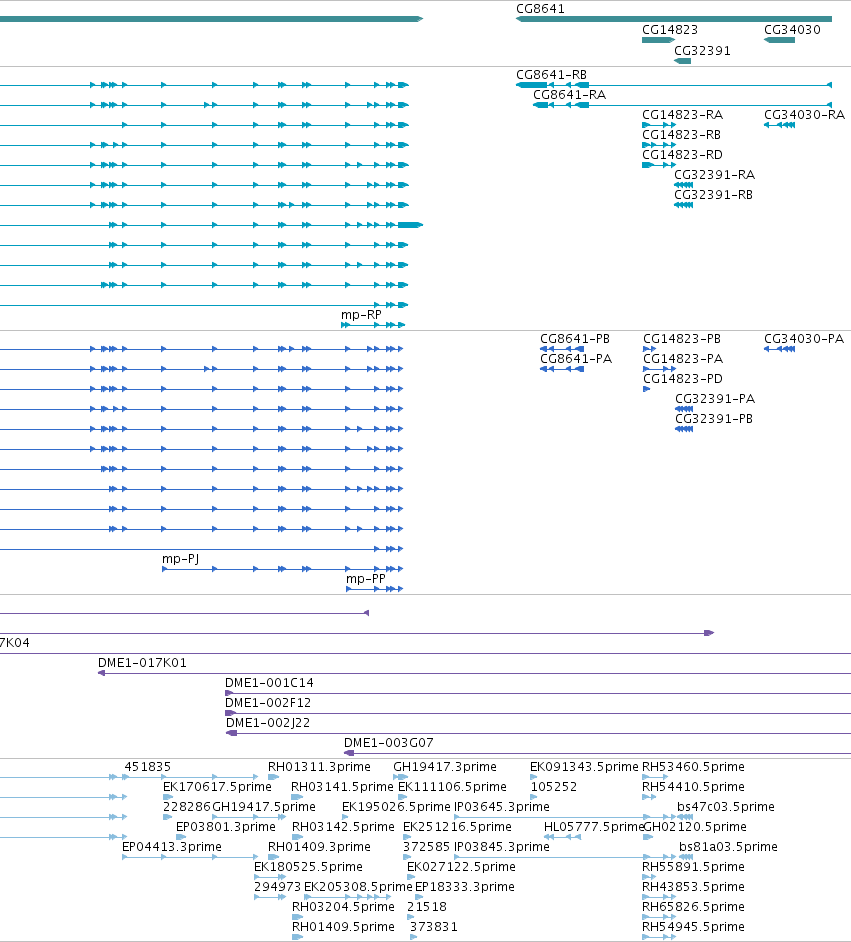Open protein CG8641-PA
851x942 pixels.
click(x=576, y=359)
